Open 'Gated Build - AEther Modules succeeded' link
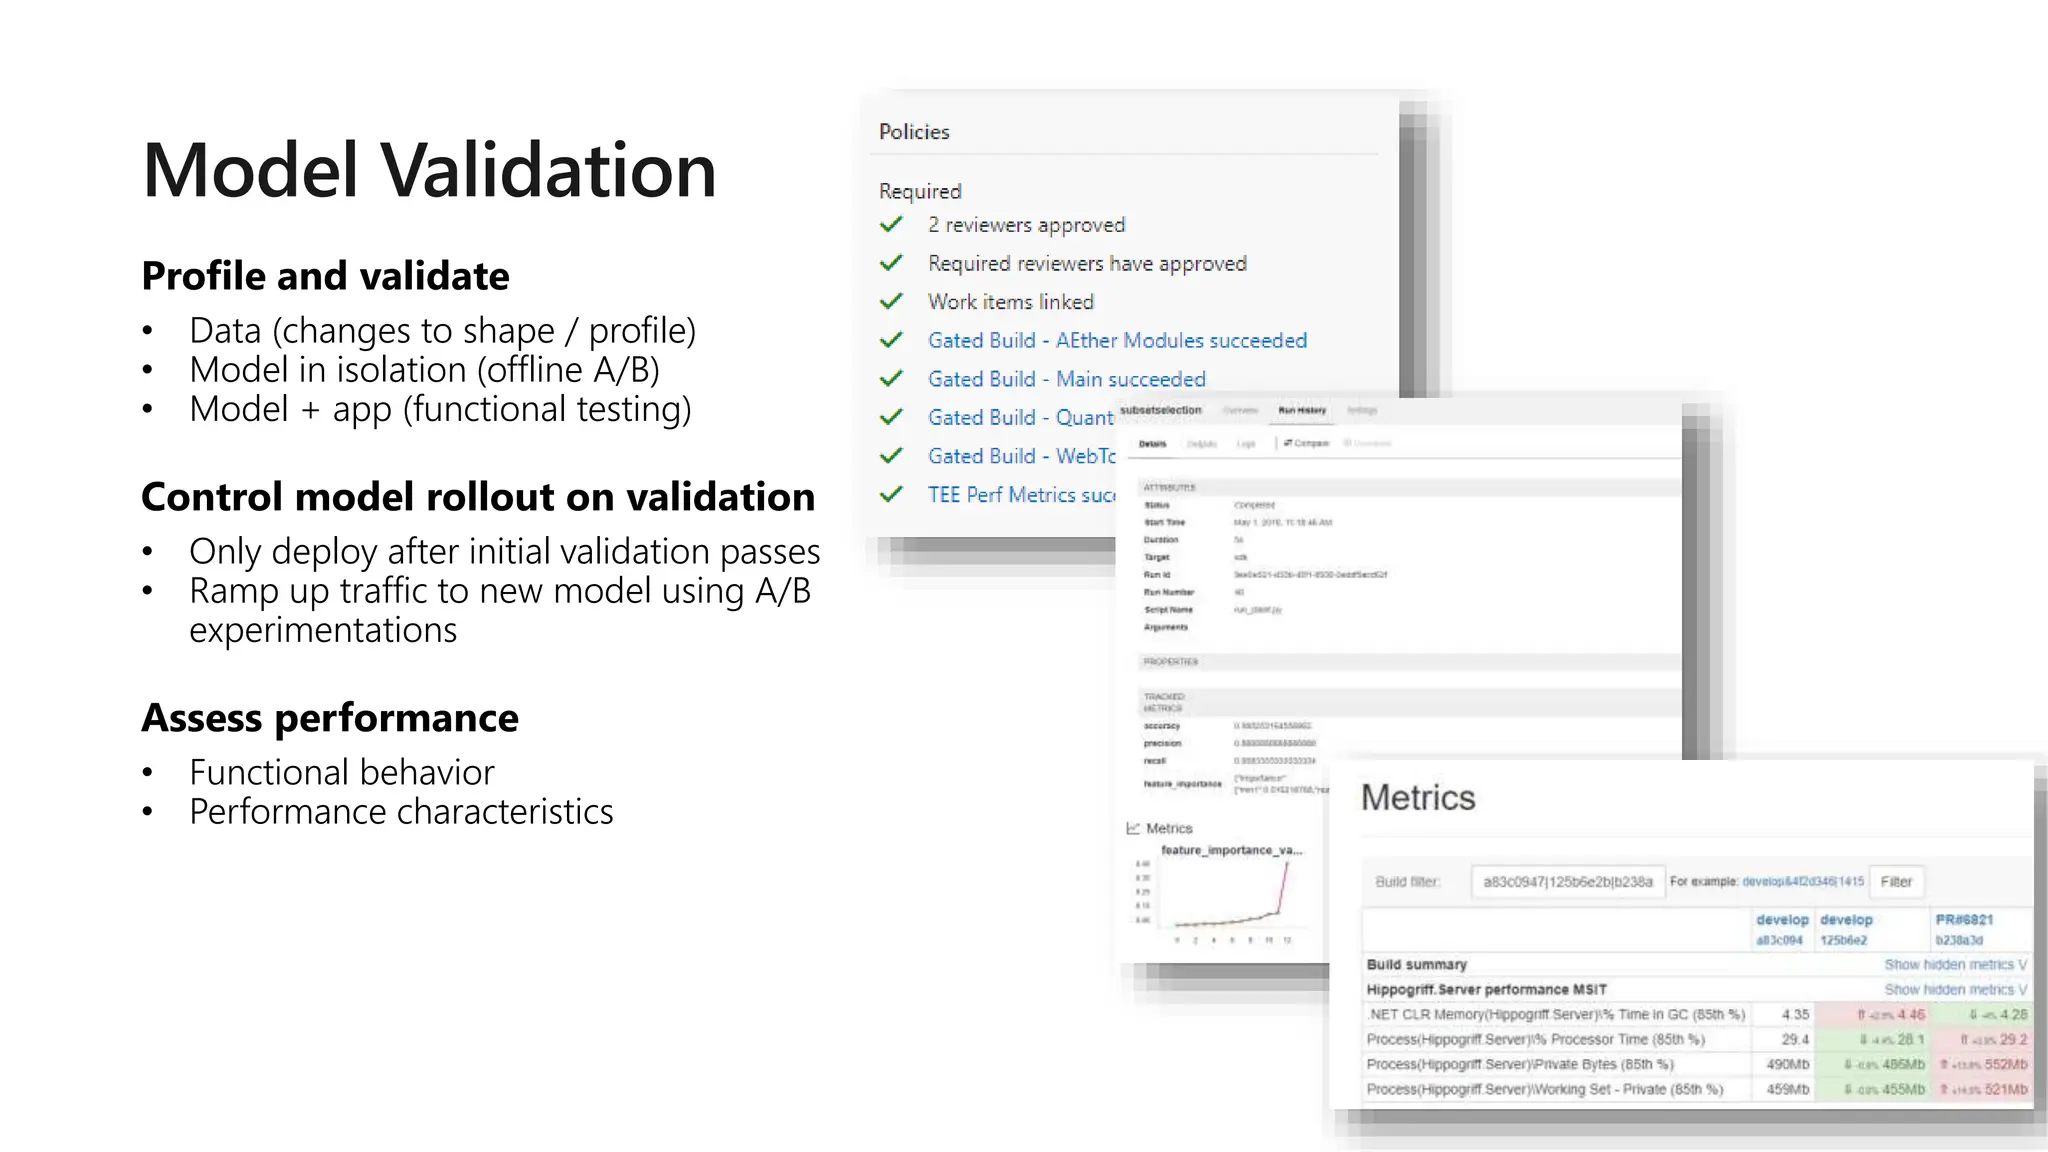The image size is (2048, 1152). (x=1117, y=341)
